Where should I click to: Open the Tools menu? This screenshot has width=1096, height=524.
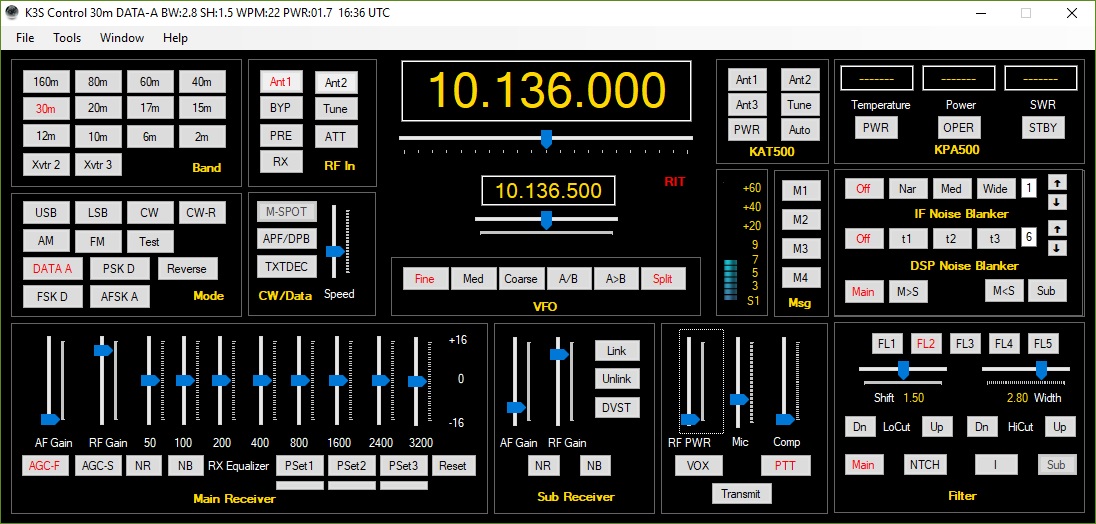pos(67,38)
